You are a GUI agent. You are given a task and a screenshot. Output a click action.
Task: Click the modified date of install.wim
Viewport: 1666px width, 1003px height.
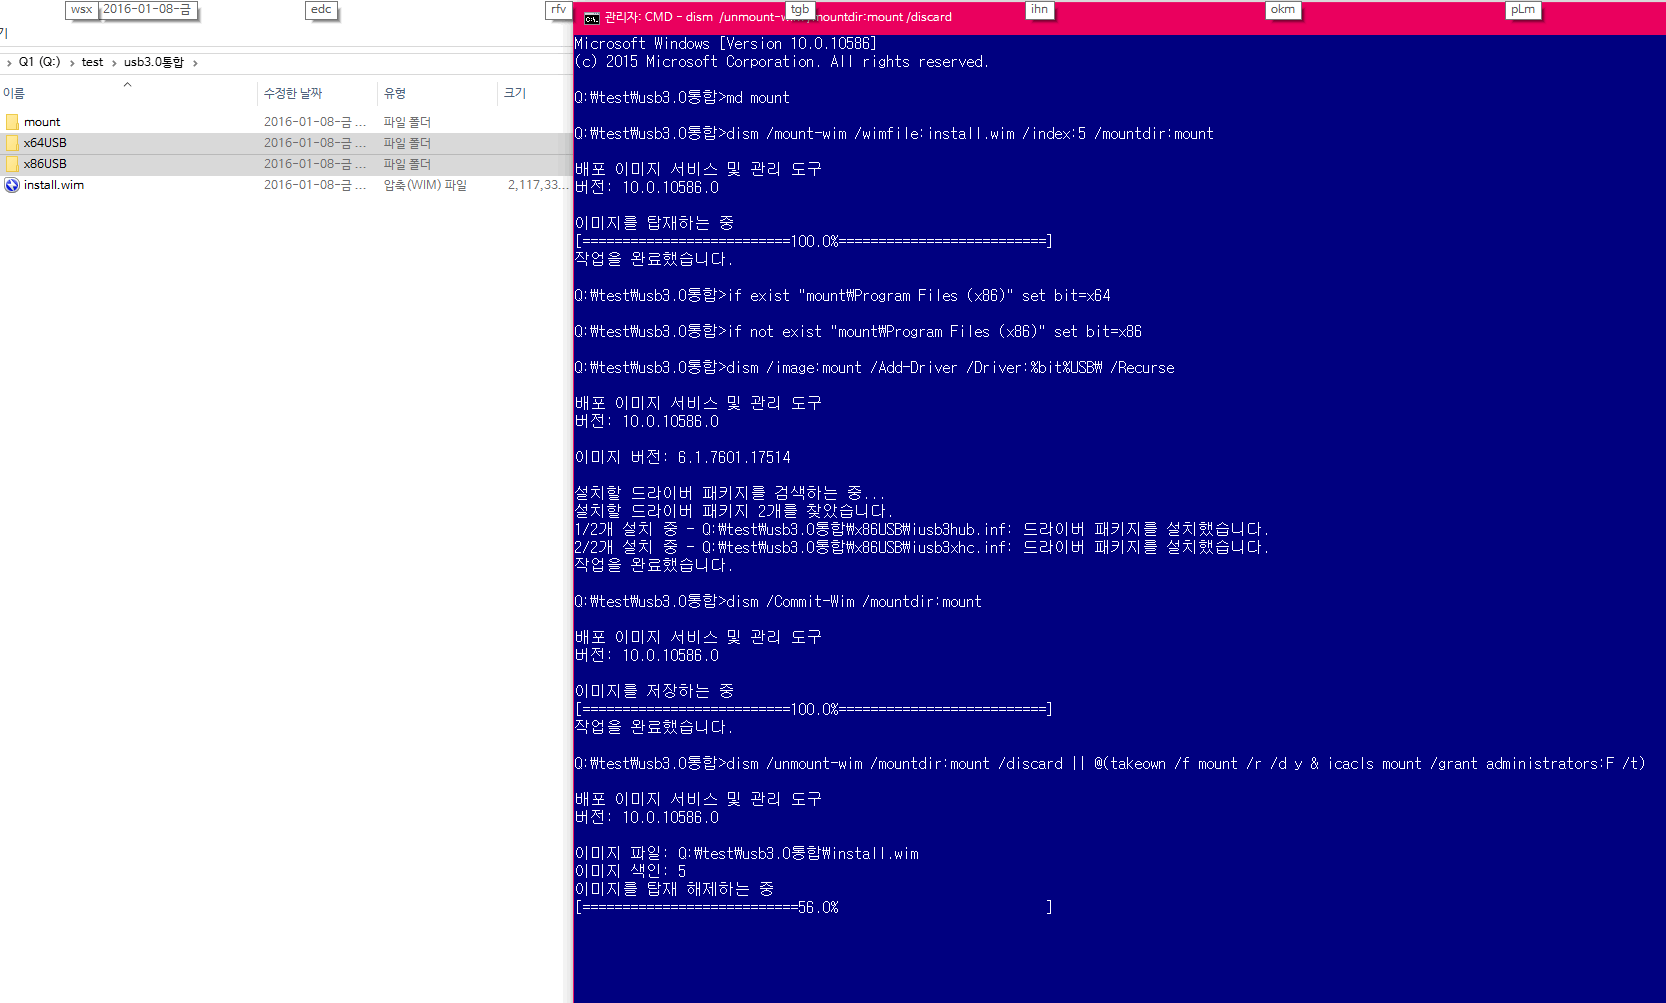315,185
